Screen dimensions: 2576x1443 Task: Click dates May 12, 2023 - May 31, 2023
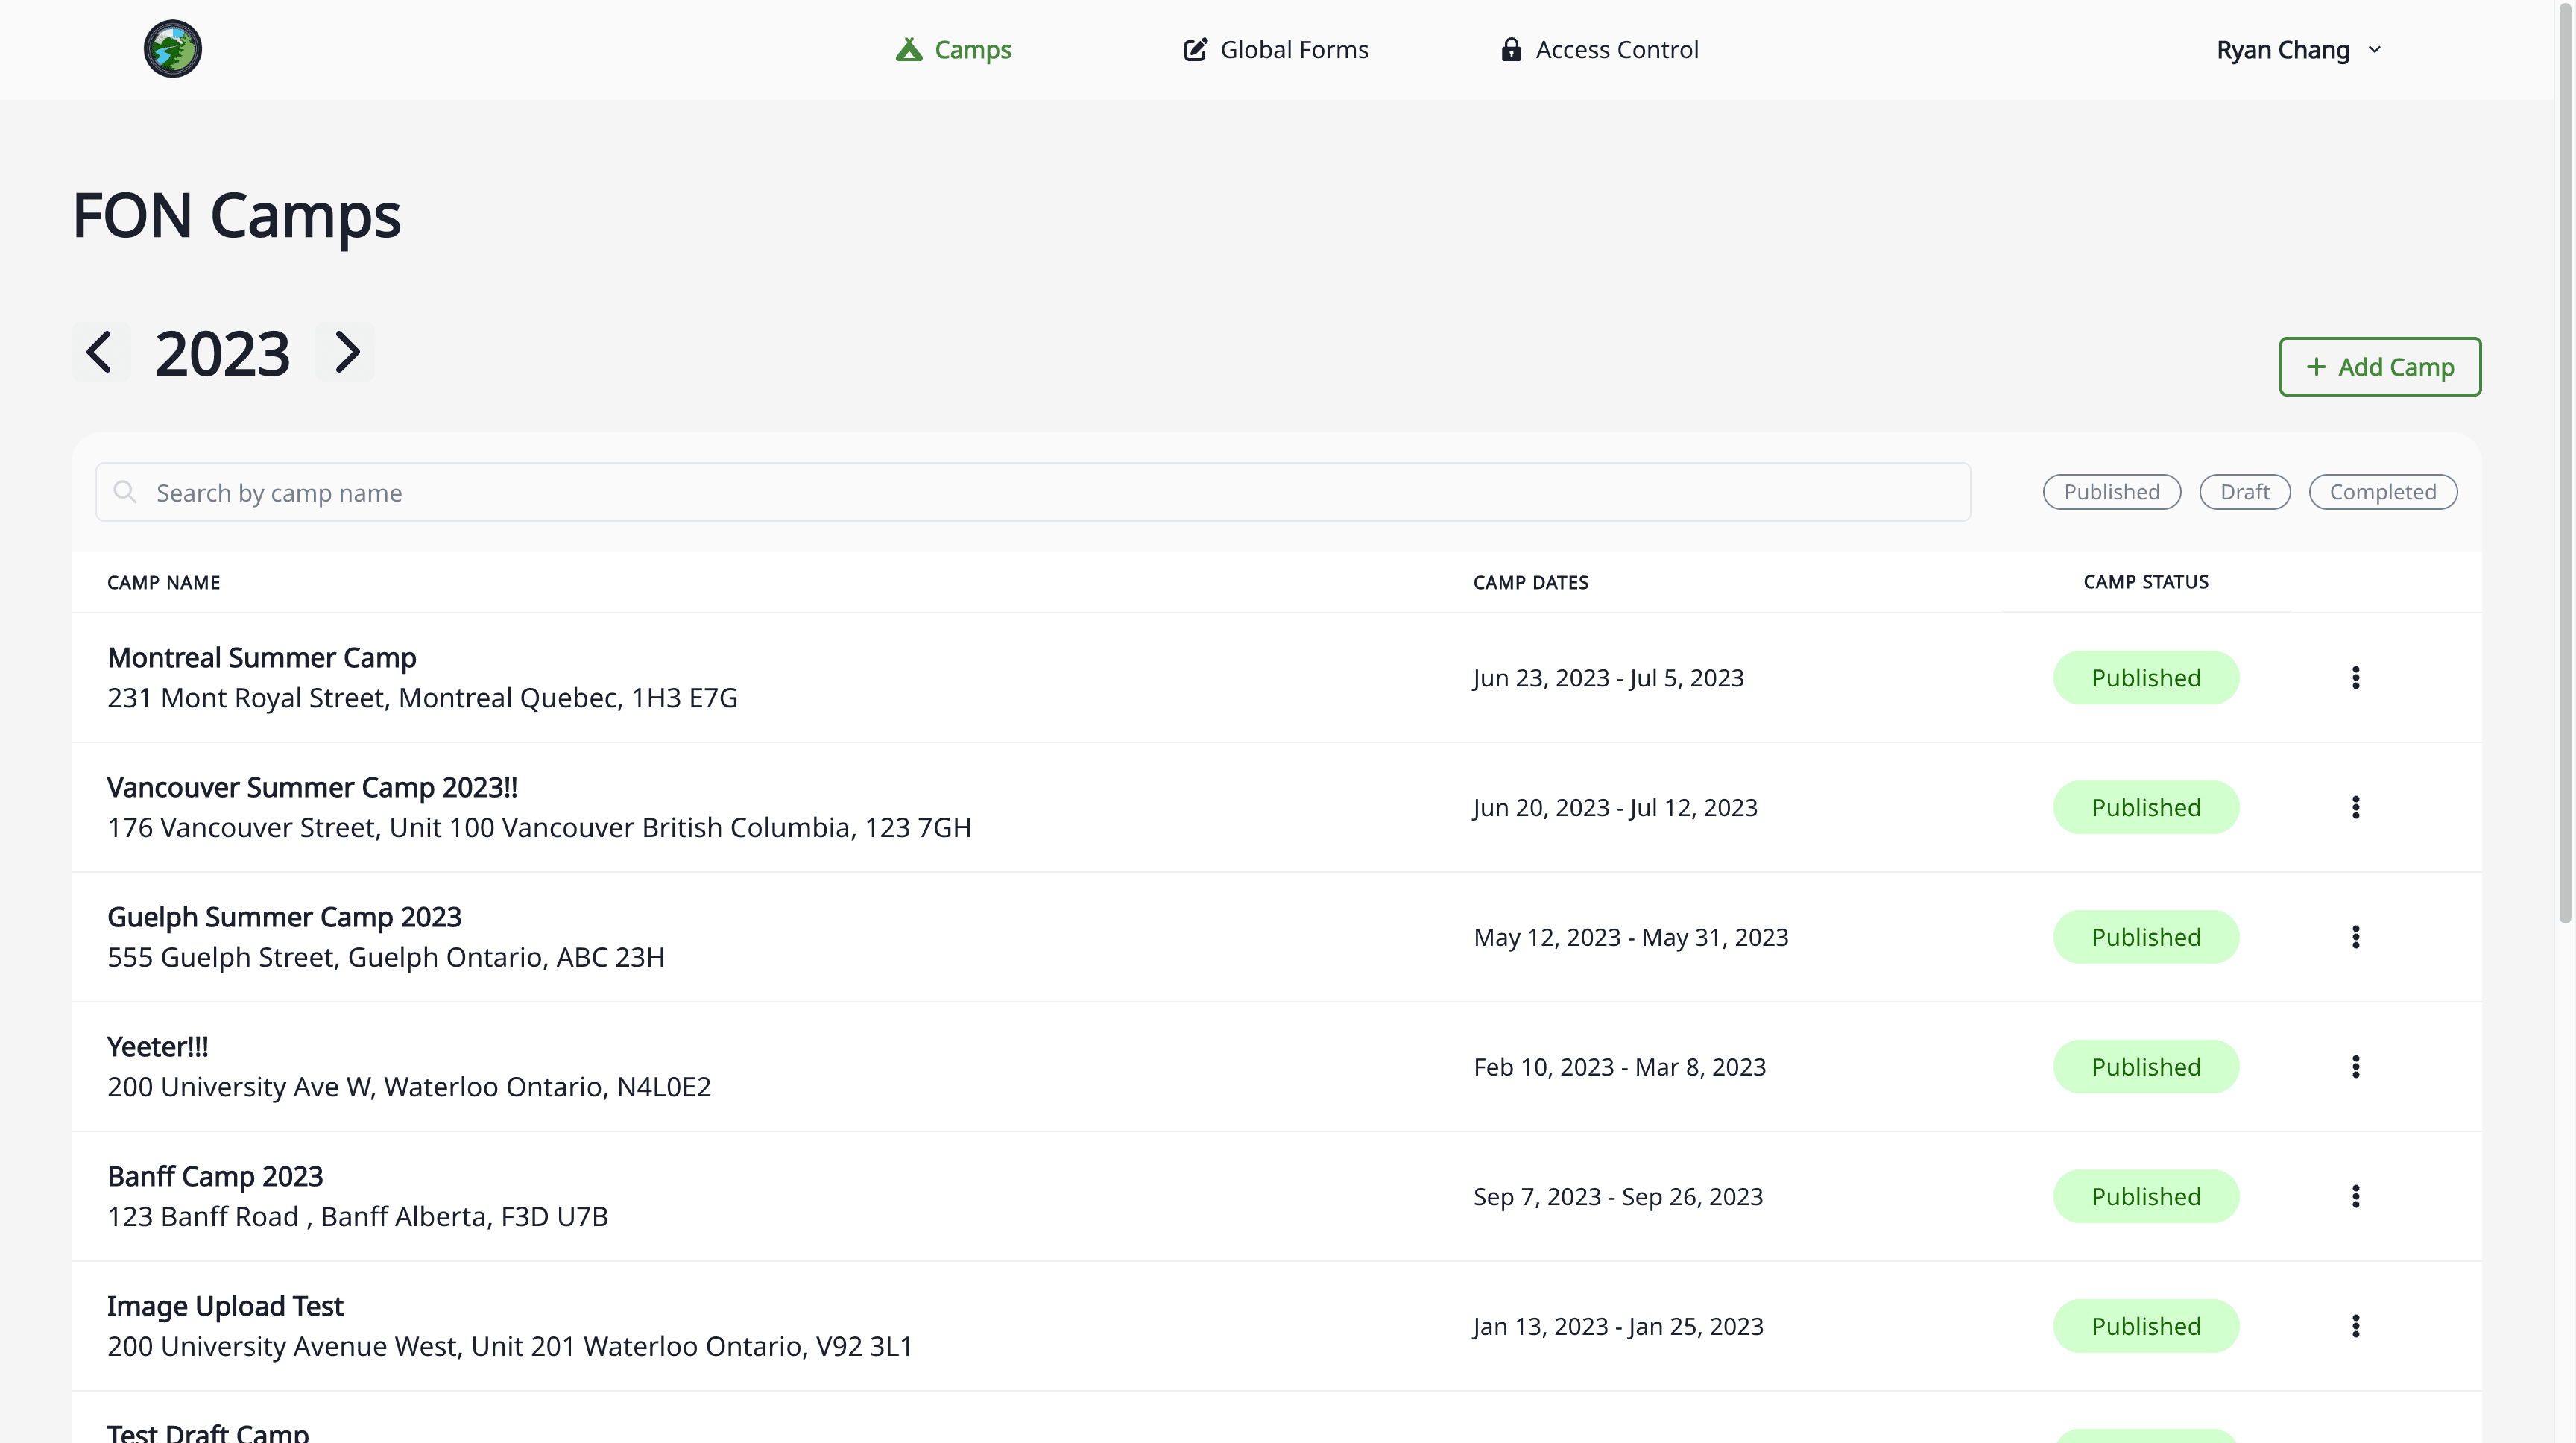pos(1631,937)
